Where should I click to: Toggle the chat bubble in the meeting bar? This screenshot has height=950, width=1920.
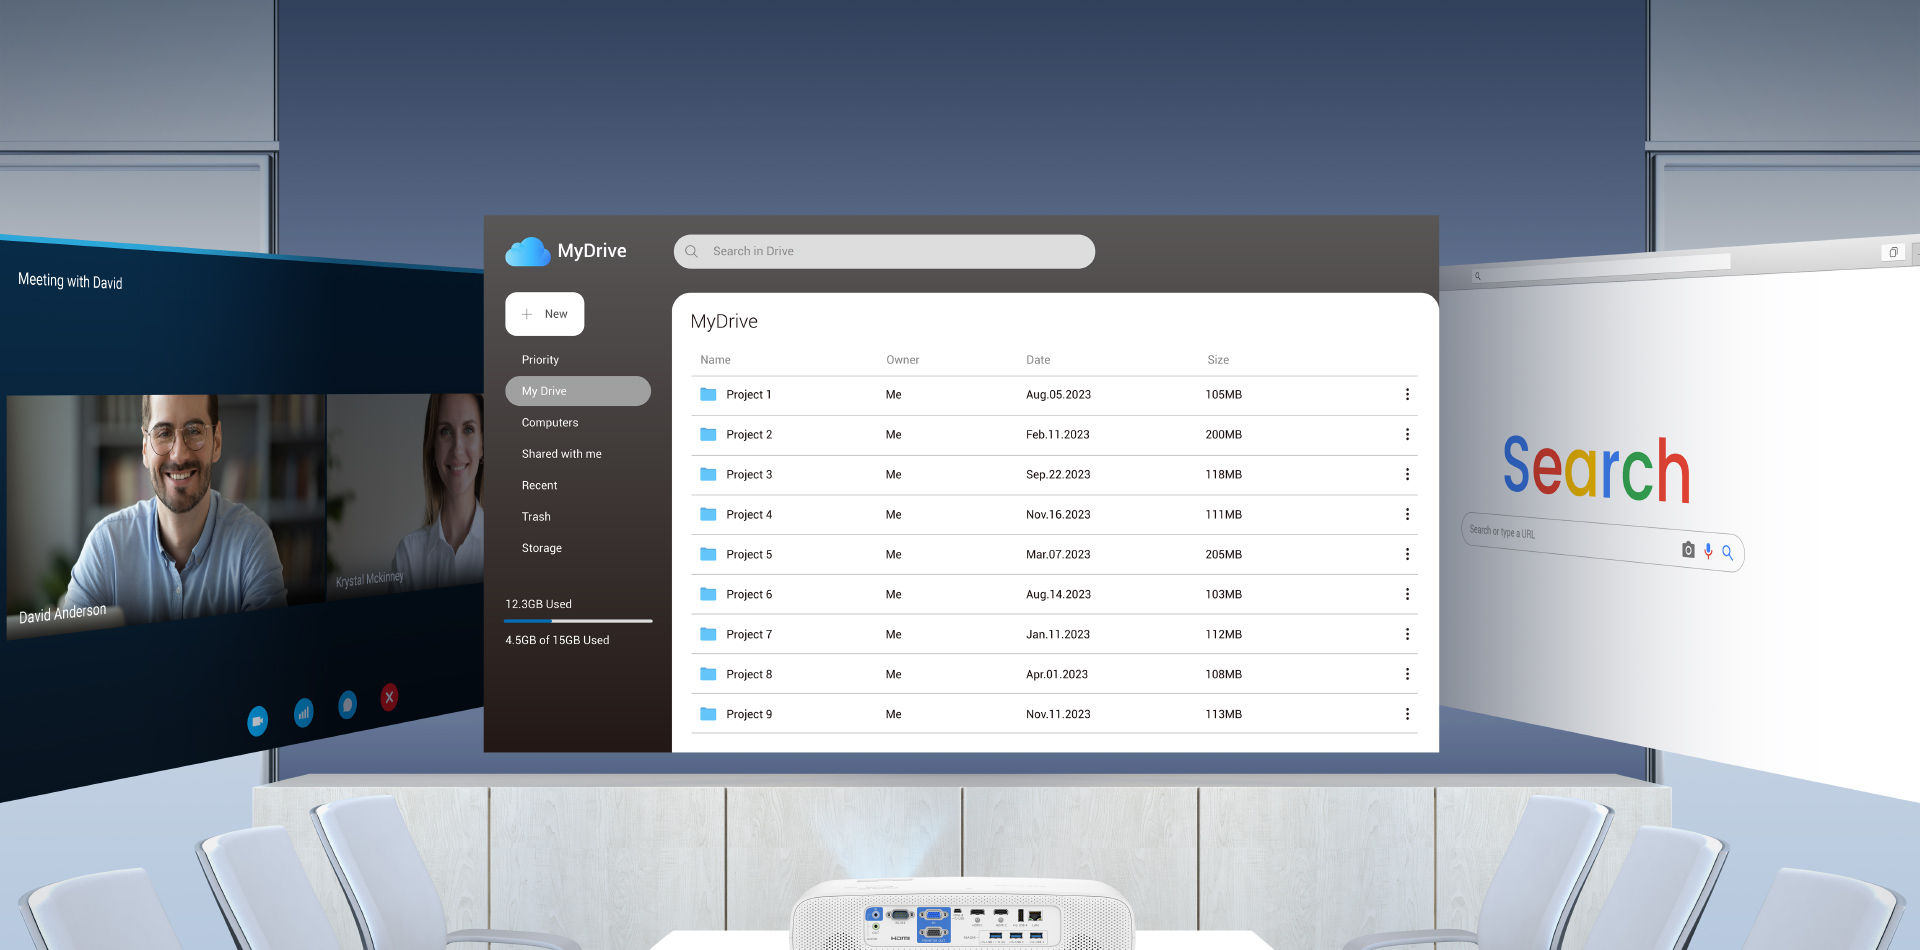click(x=346, y=705)
